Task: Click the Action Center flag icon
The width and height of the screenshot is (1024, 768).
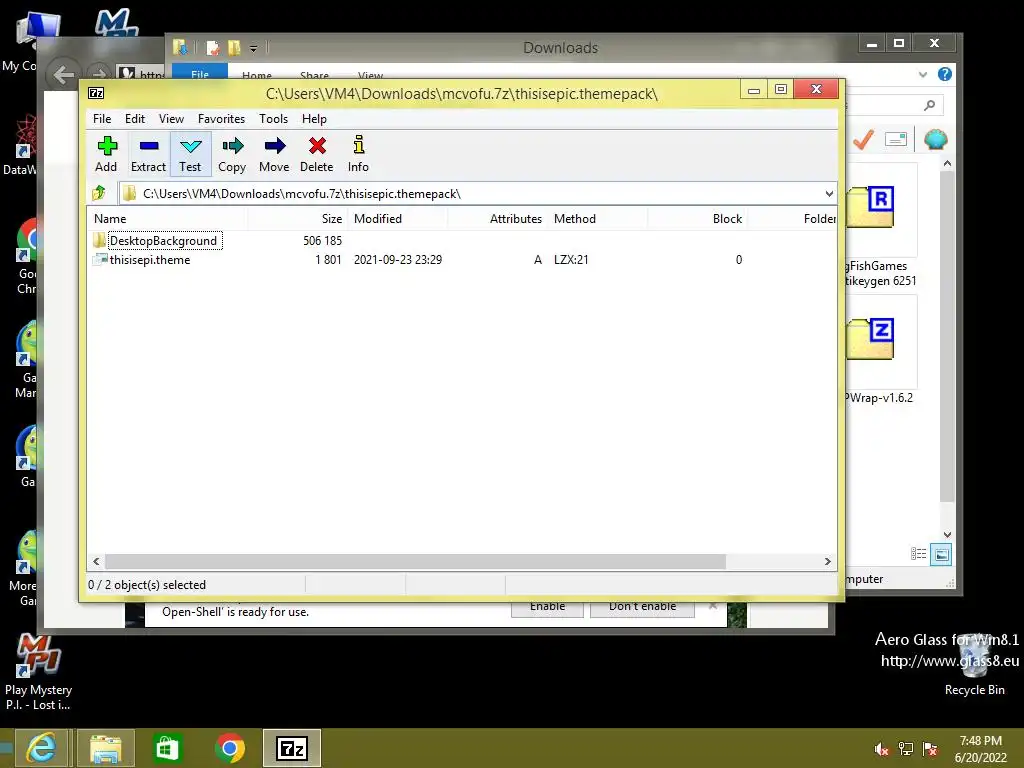Action: [x=930, y=749]
